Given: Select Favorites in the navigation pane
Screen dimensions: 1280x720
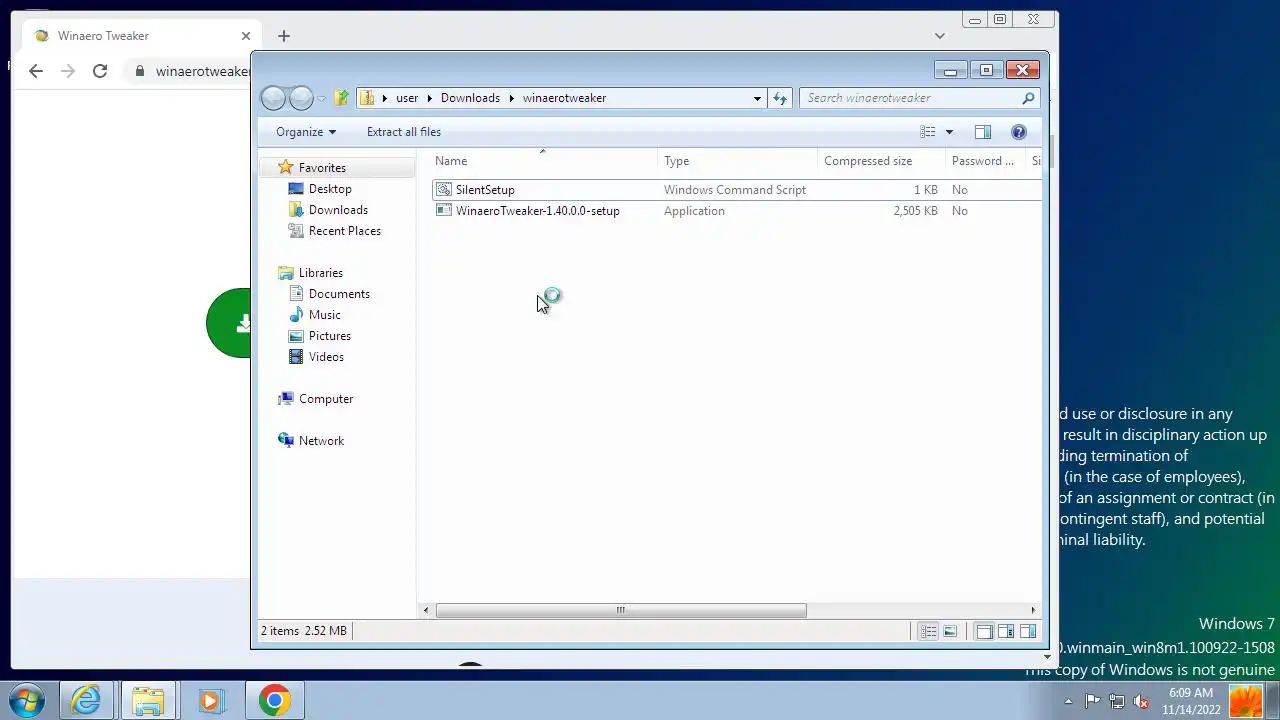Looking at the screenshot, I should pos(322,168).
